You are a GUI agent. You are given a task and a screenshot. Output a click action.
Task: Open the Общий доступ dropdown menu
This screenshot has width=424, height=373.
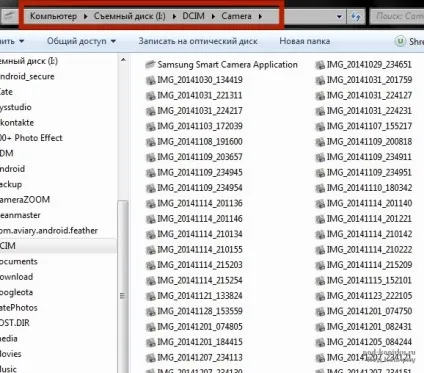pyautogui.click(x=81, y=41)
